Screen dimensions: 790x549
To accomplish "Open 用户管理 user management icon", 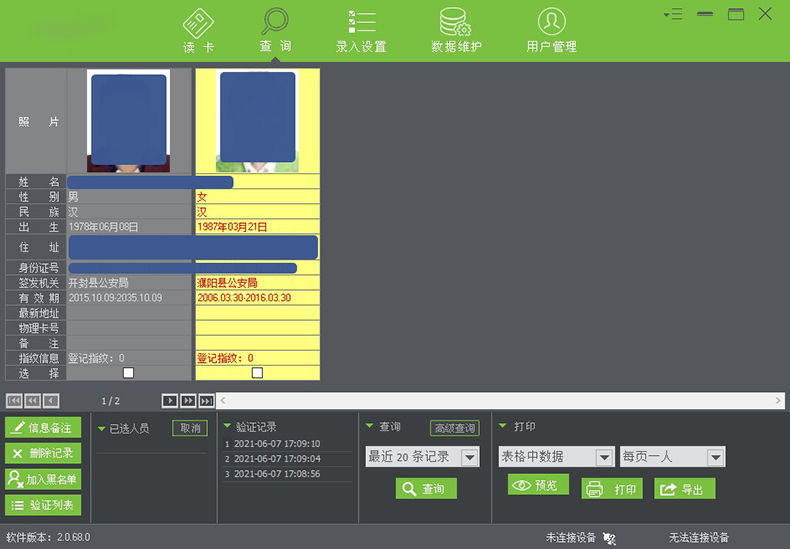I will pyautogui.click(x=551, y=23).
